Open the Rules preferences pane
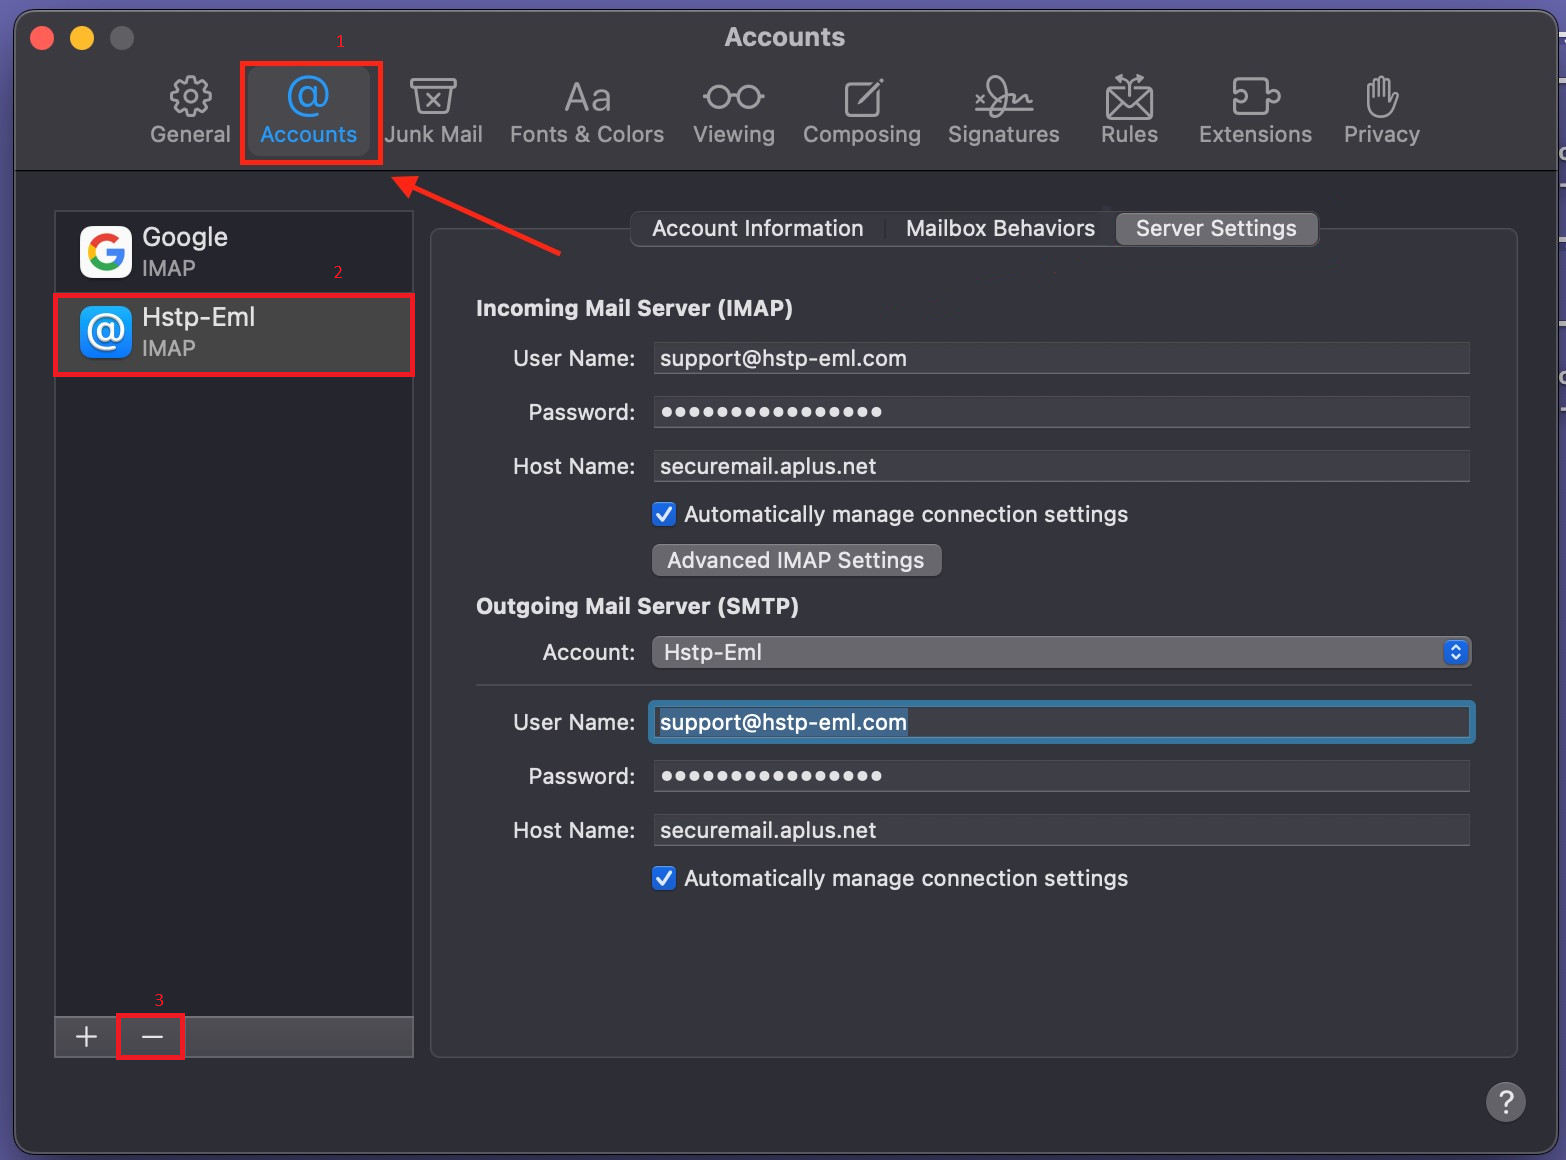The image size is (1566, 1160). (x=1129, y=111)
